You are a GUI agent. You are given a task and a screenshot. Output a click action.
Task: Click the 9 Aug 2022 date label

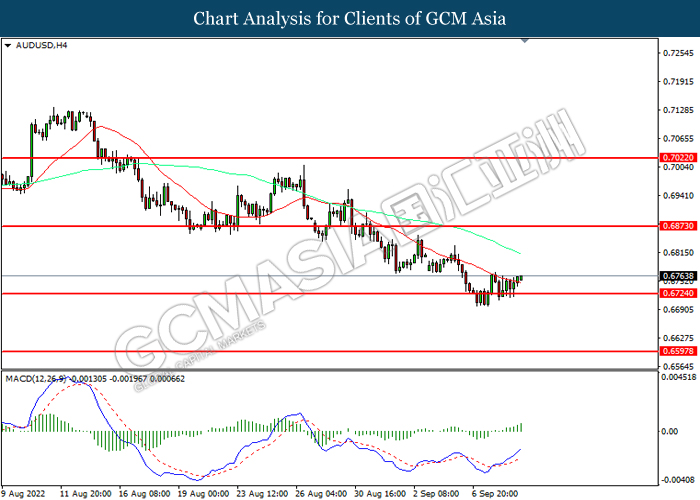coord(24,493)
